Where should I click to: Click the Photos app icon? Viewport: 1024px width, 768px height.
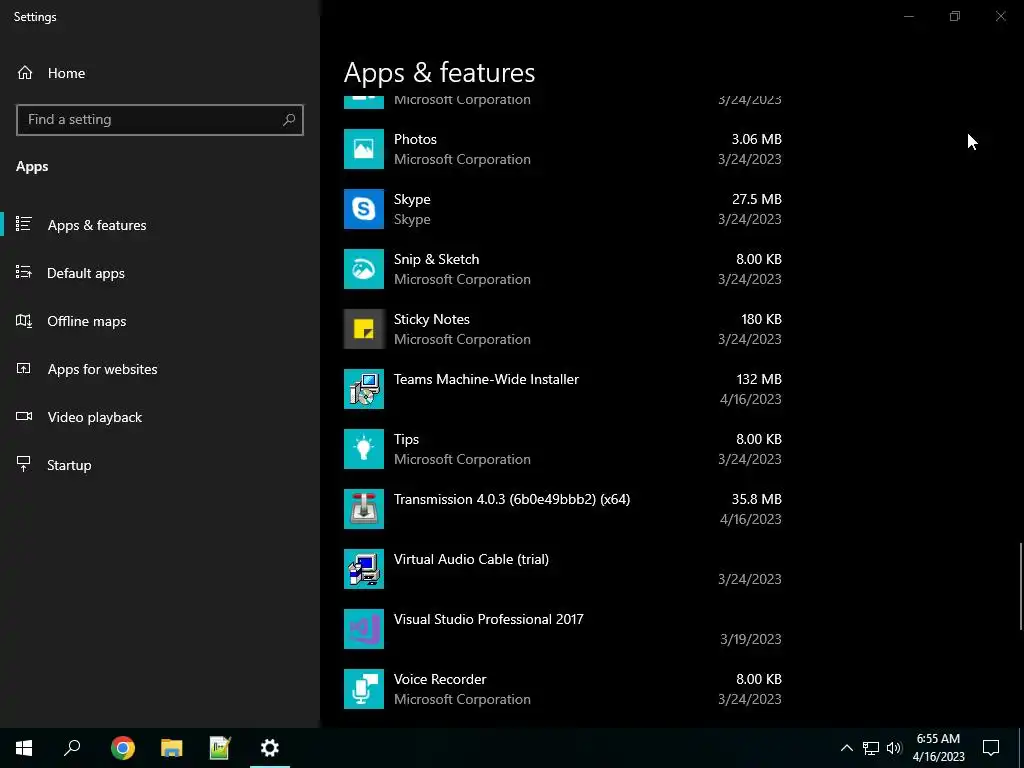(x=364, y=149)
